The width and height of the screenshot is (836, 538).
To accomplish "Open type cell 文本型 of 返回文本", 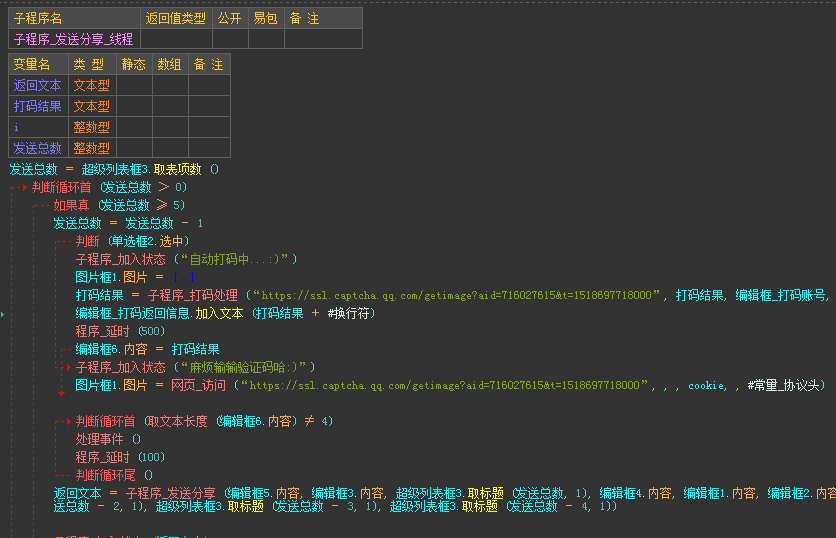I will (92, 85).
